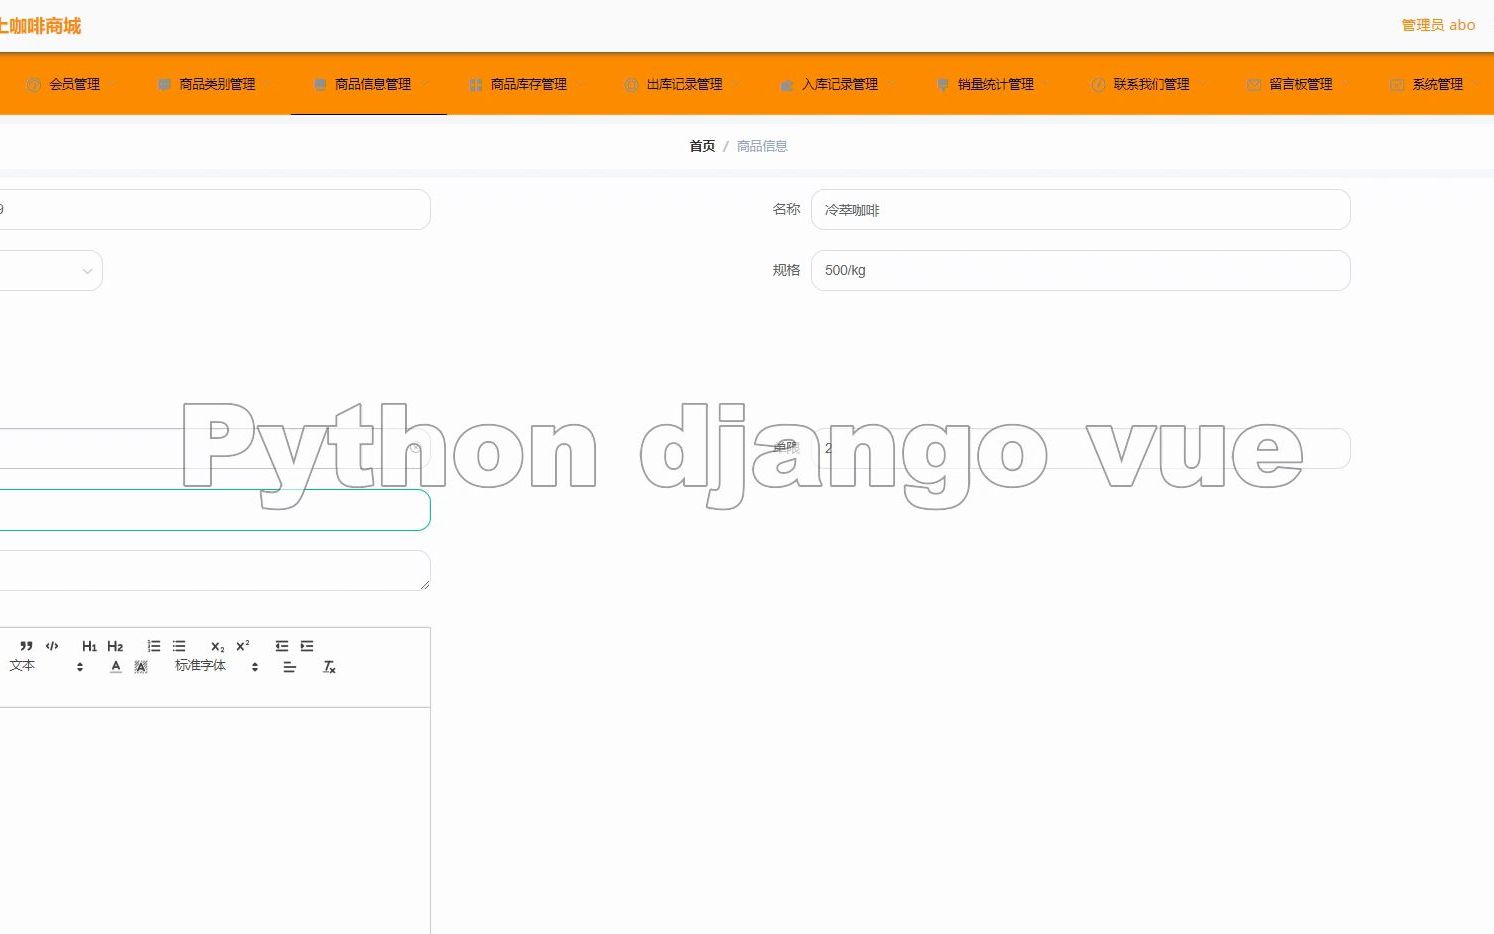The height and width of the screenshot is (934, 1494).
Task: Apply superscript formatting
Action: pyautogui.click(x=243, y=646)
